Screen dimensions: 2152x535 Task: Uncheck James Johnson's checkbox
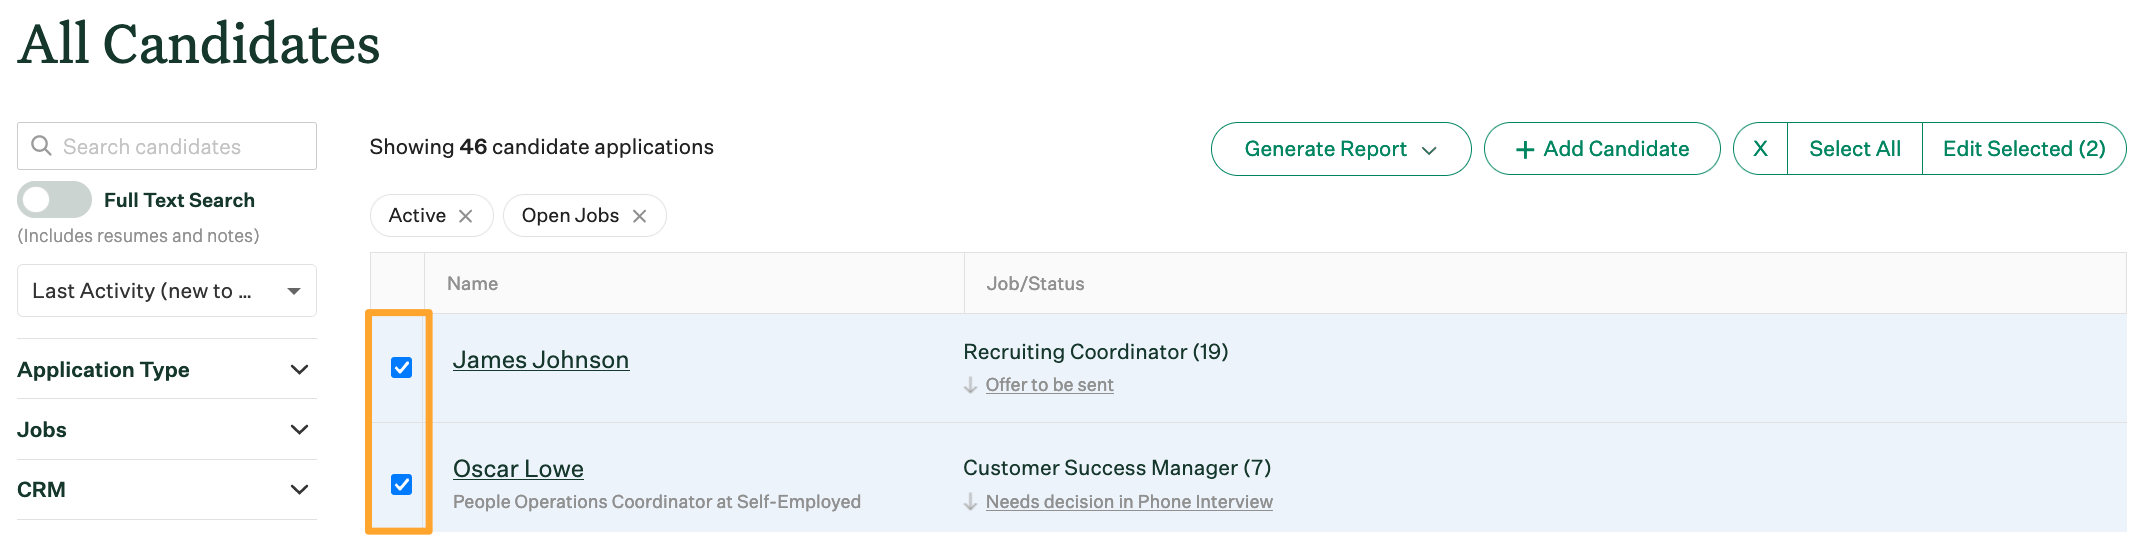coord(401,368)
